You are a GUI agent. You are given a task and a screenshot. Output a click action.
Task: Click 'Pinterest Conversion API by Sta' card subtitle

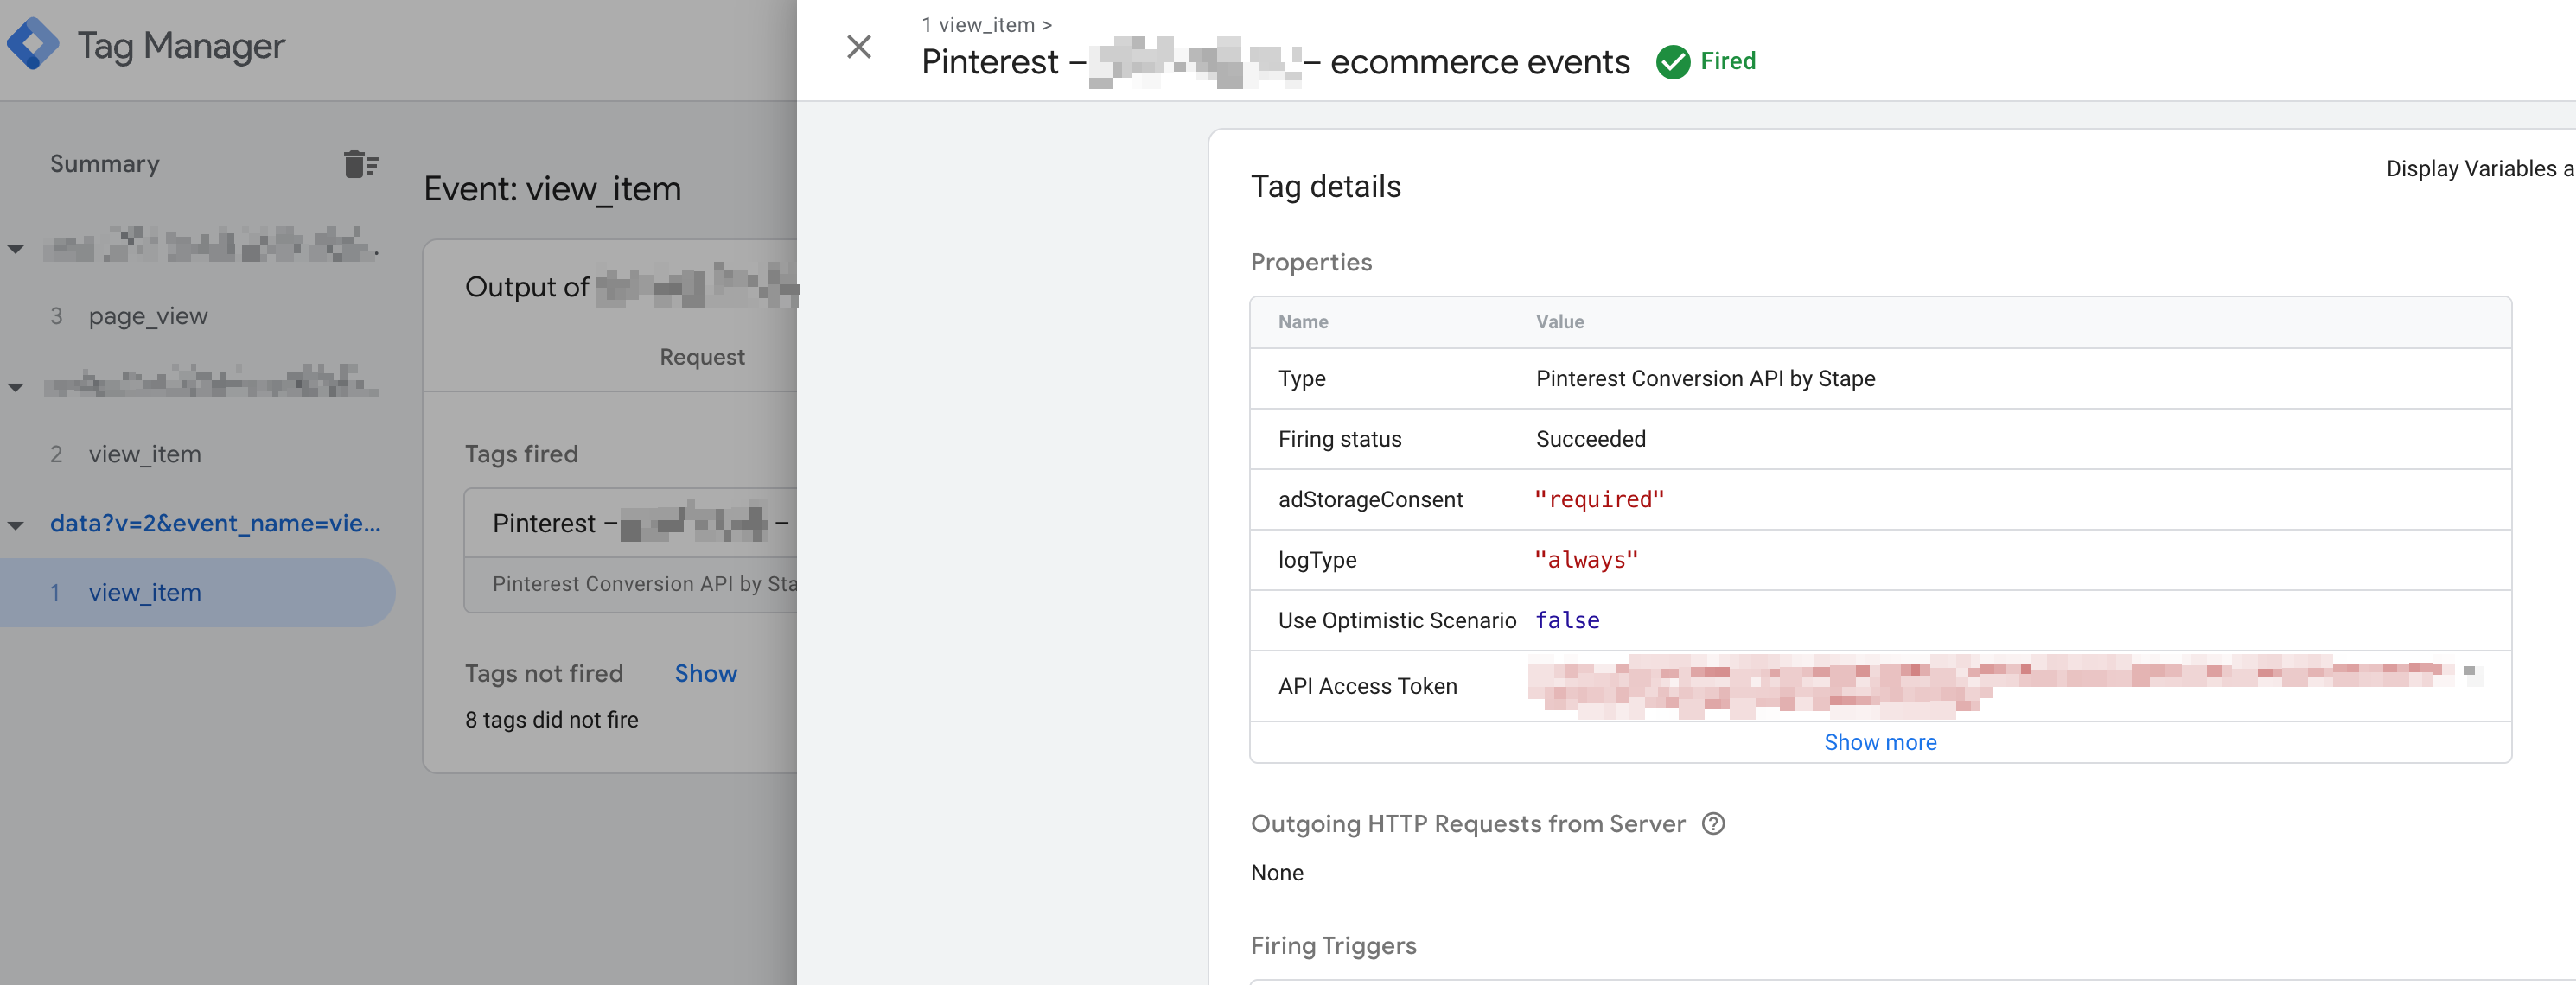click(x=644, y=584)
